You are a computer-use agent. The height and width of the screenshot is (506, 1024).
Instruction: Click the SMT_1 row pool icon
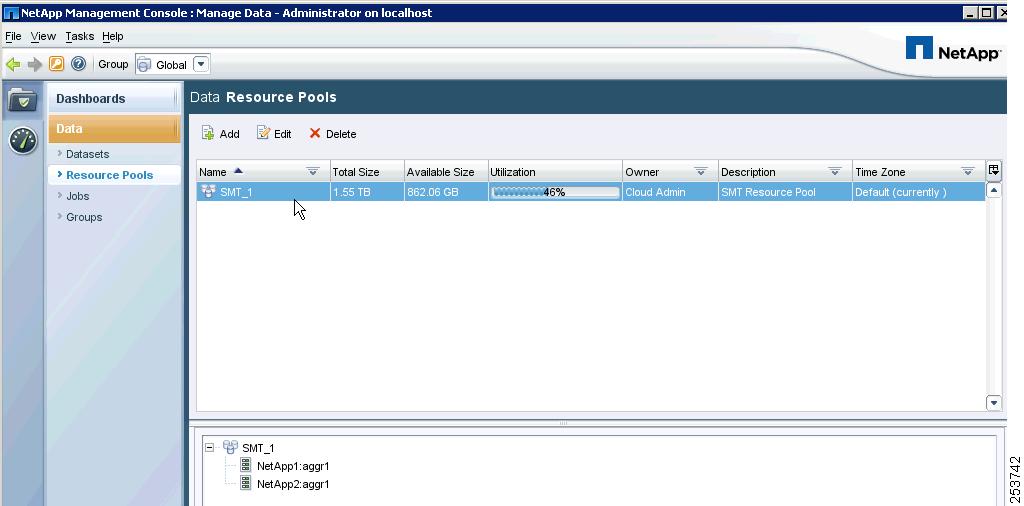pyautogui.click(x=208, y=191)
